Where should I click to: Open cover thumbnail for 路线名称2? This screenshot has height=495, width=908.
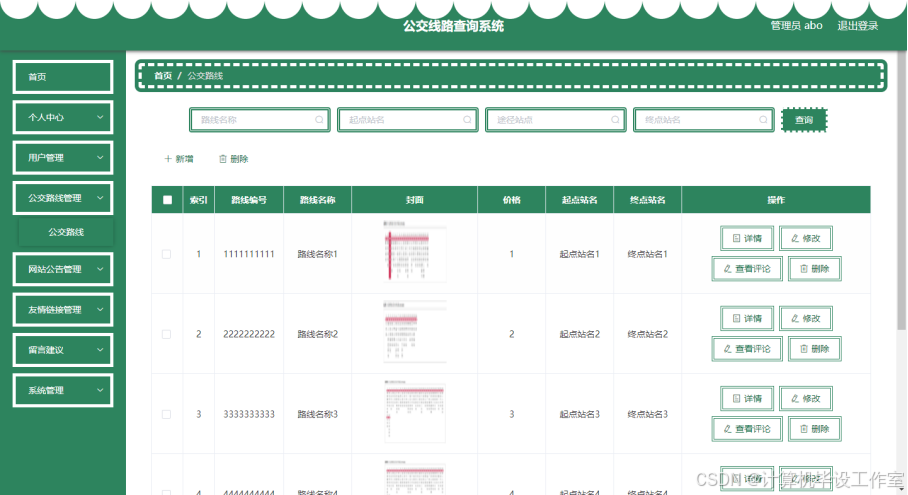pos(414,332)
